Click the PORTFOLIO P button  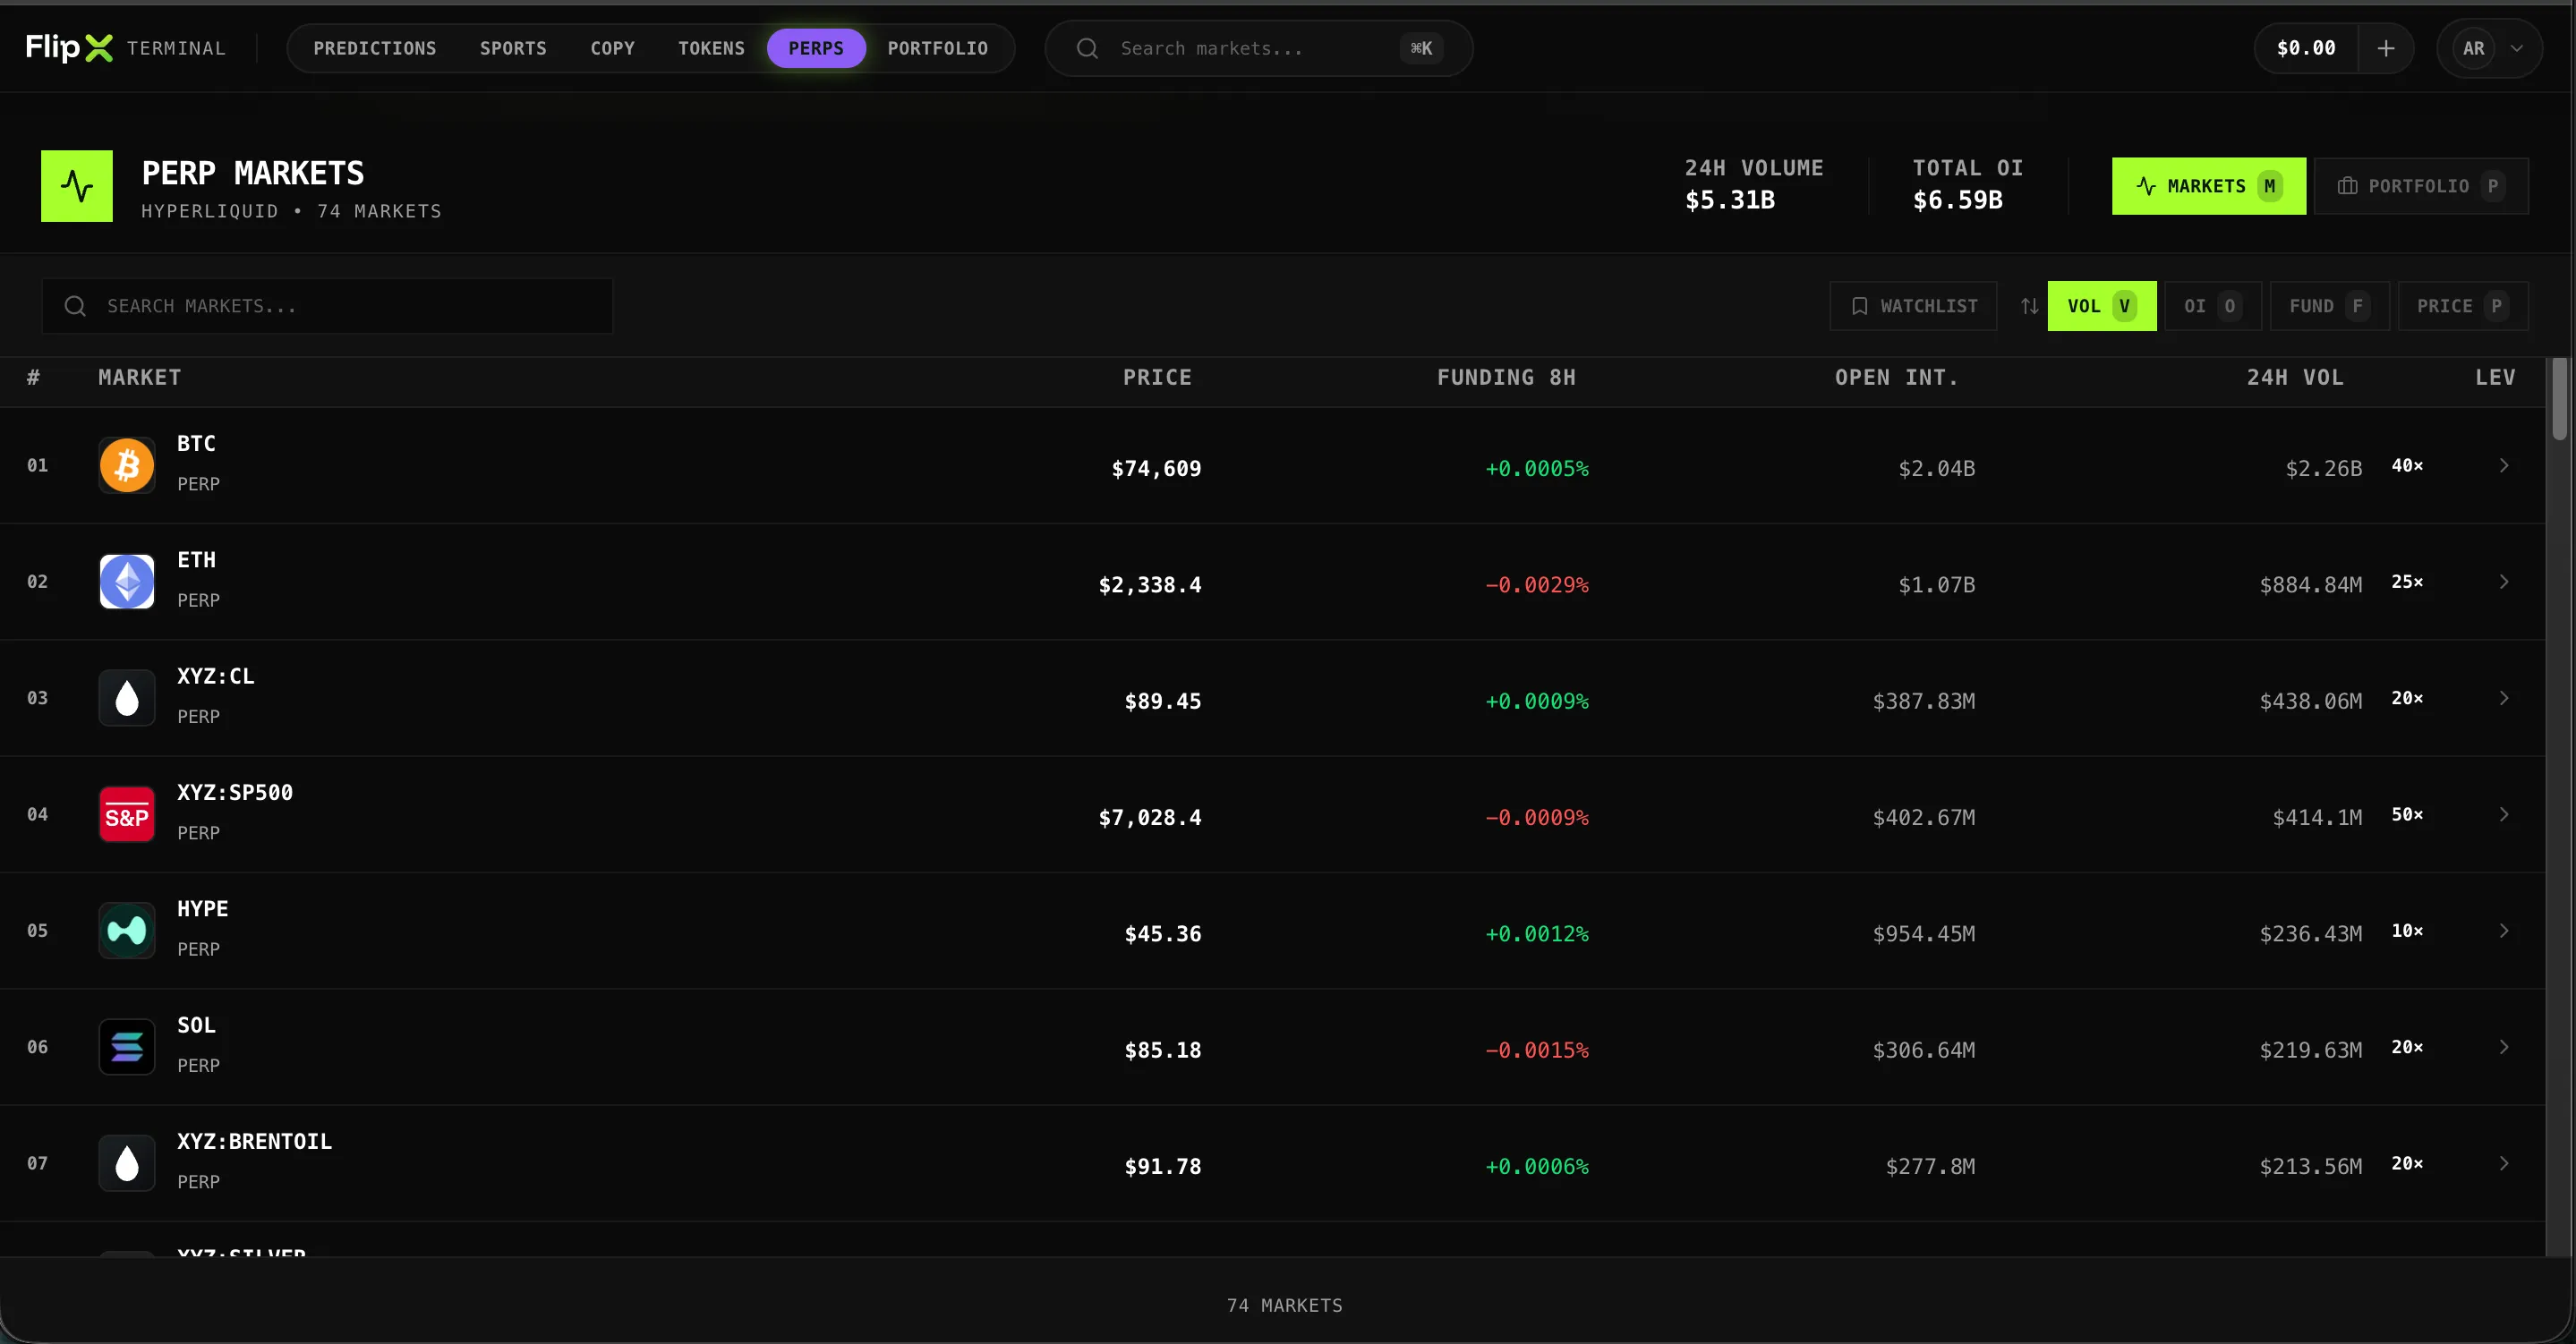point(2421,186)
